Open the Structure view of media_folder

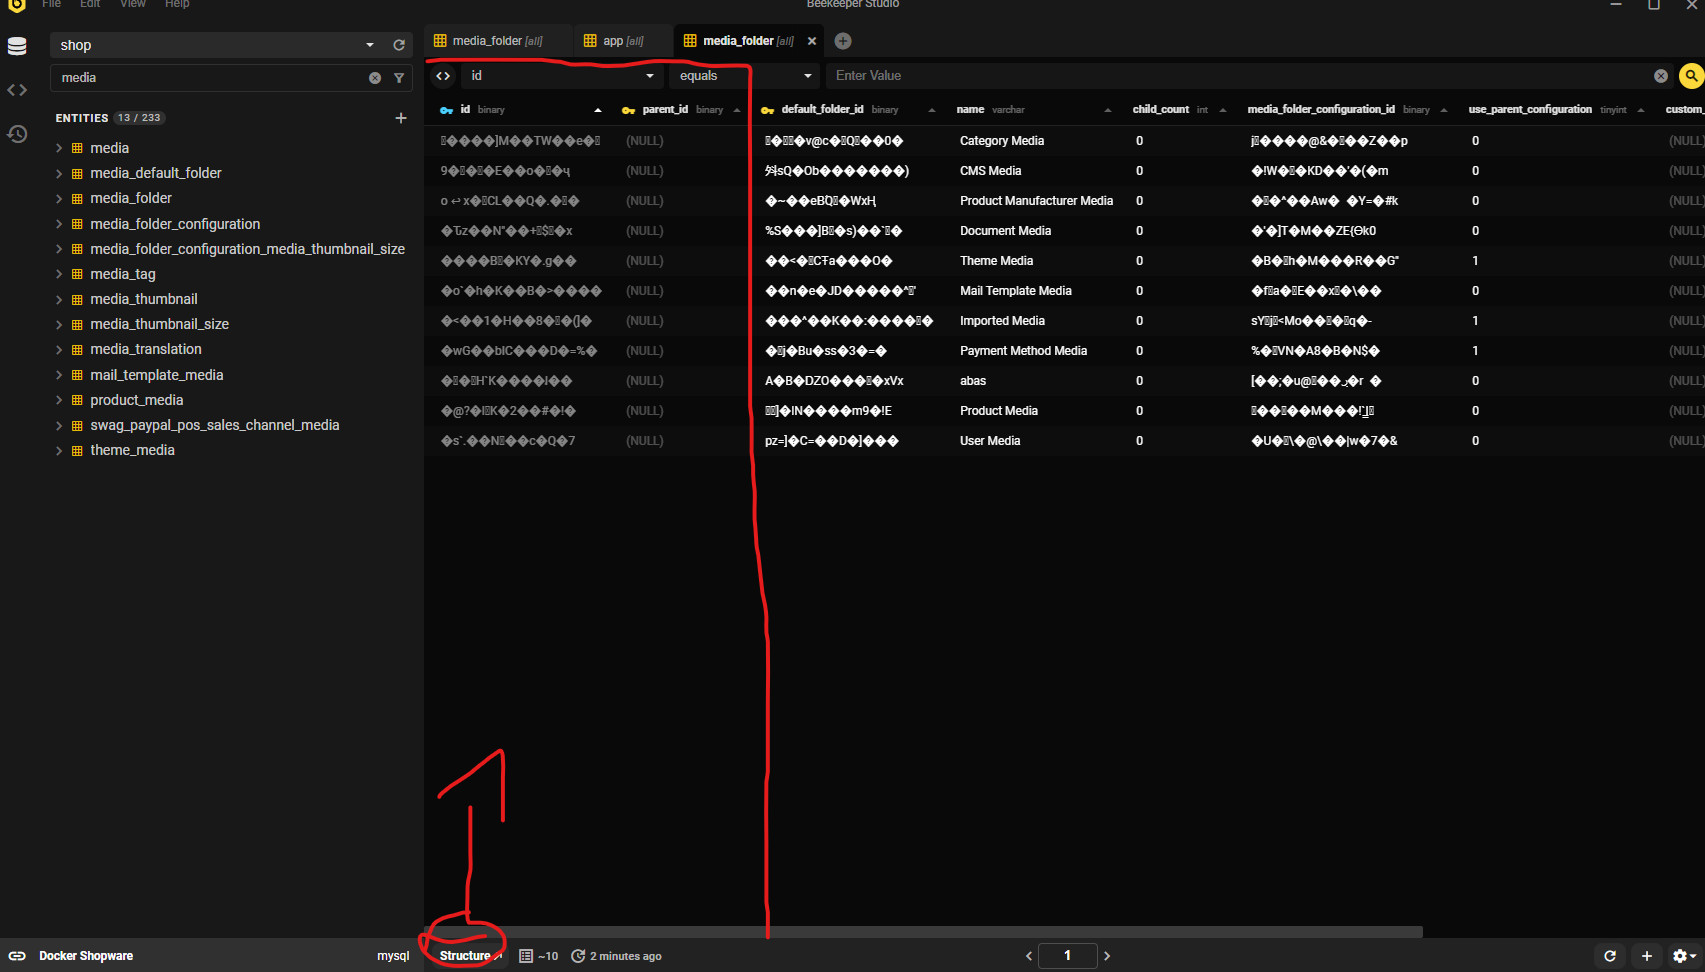click(463, 955)
